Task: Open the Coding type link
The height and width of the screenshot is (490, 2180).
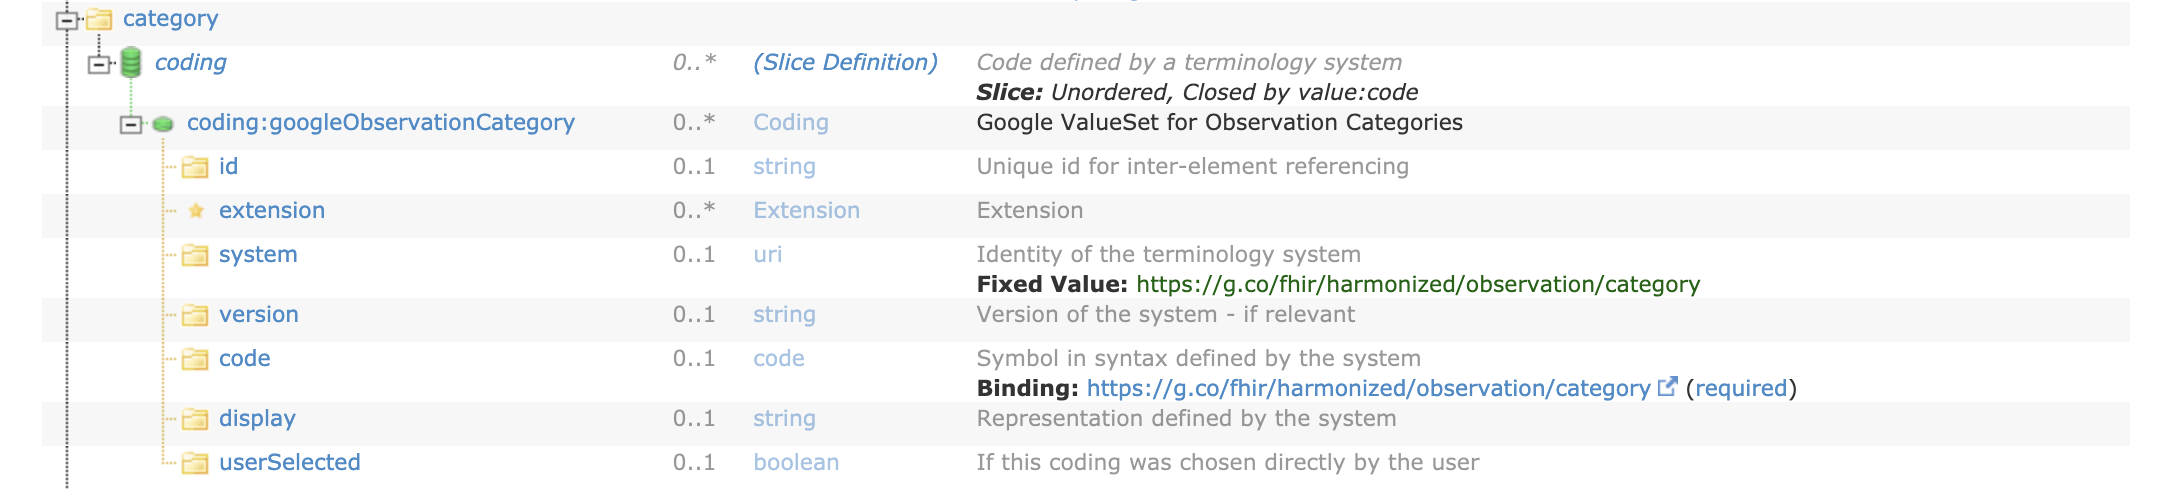Action: point(791,122)
